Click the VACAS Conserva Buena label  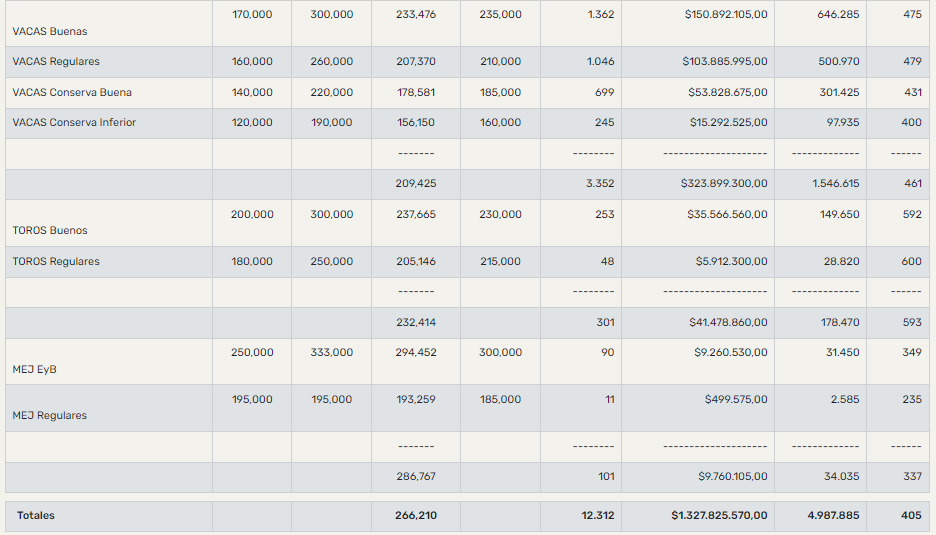[72, 92]
